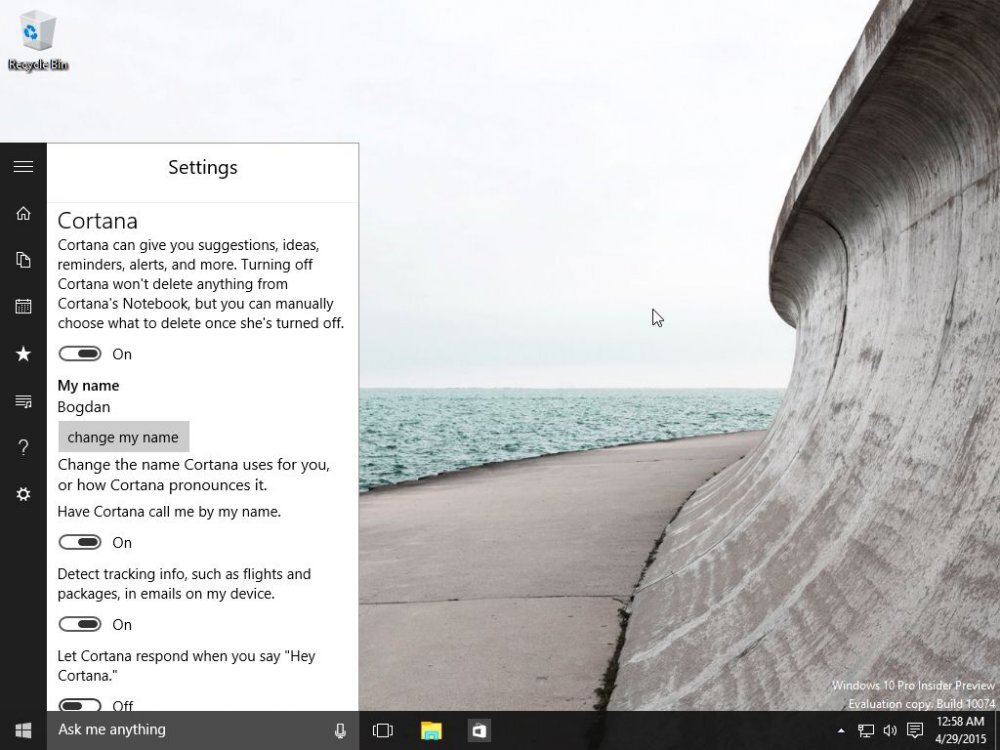Open Cortana's Home view
The width and height of the screenshot is (1000, 750).
pyautogui.click(x=23, y=213)
